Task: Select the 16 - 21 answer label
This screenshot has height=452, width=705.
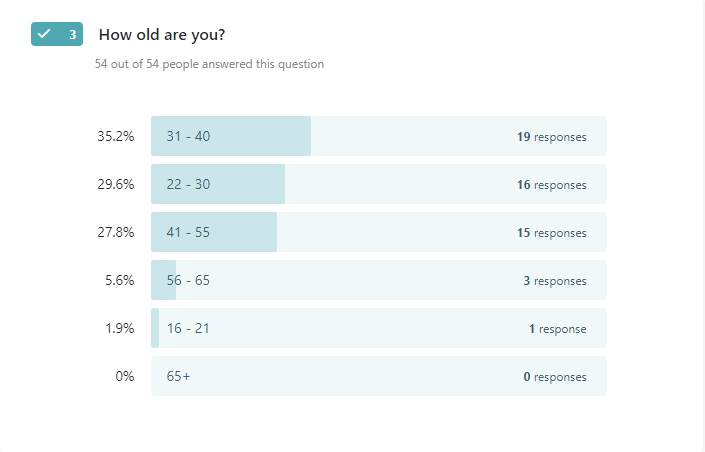Action: pyautogui.click(x=188, y=328)
